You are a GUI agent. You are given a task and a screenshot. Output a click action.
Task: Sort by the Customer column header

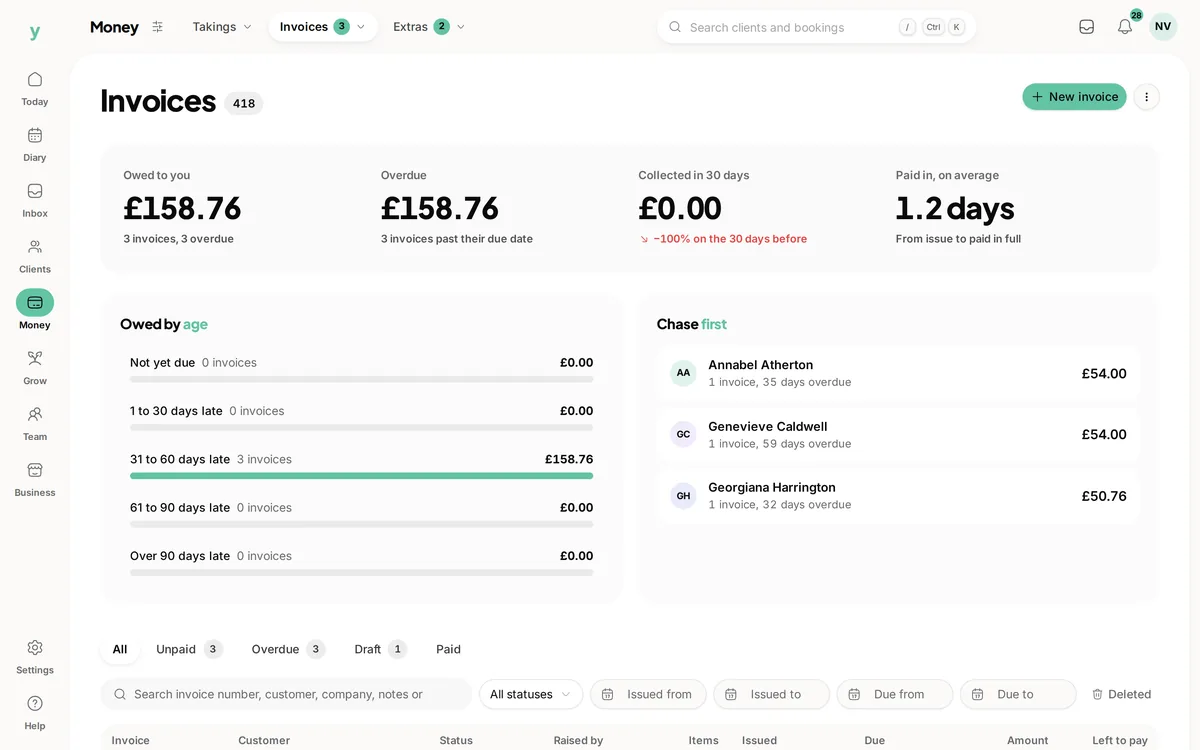pyautogui.click(x=264, y=740)
